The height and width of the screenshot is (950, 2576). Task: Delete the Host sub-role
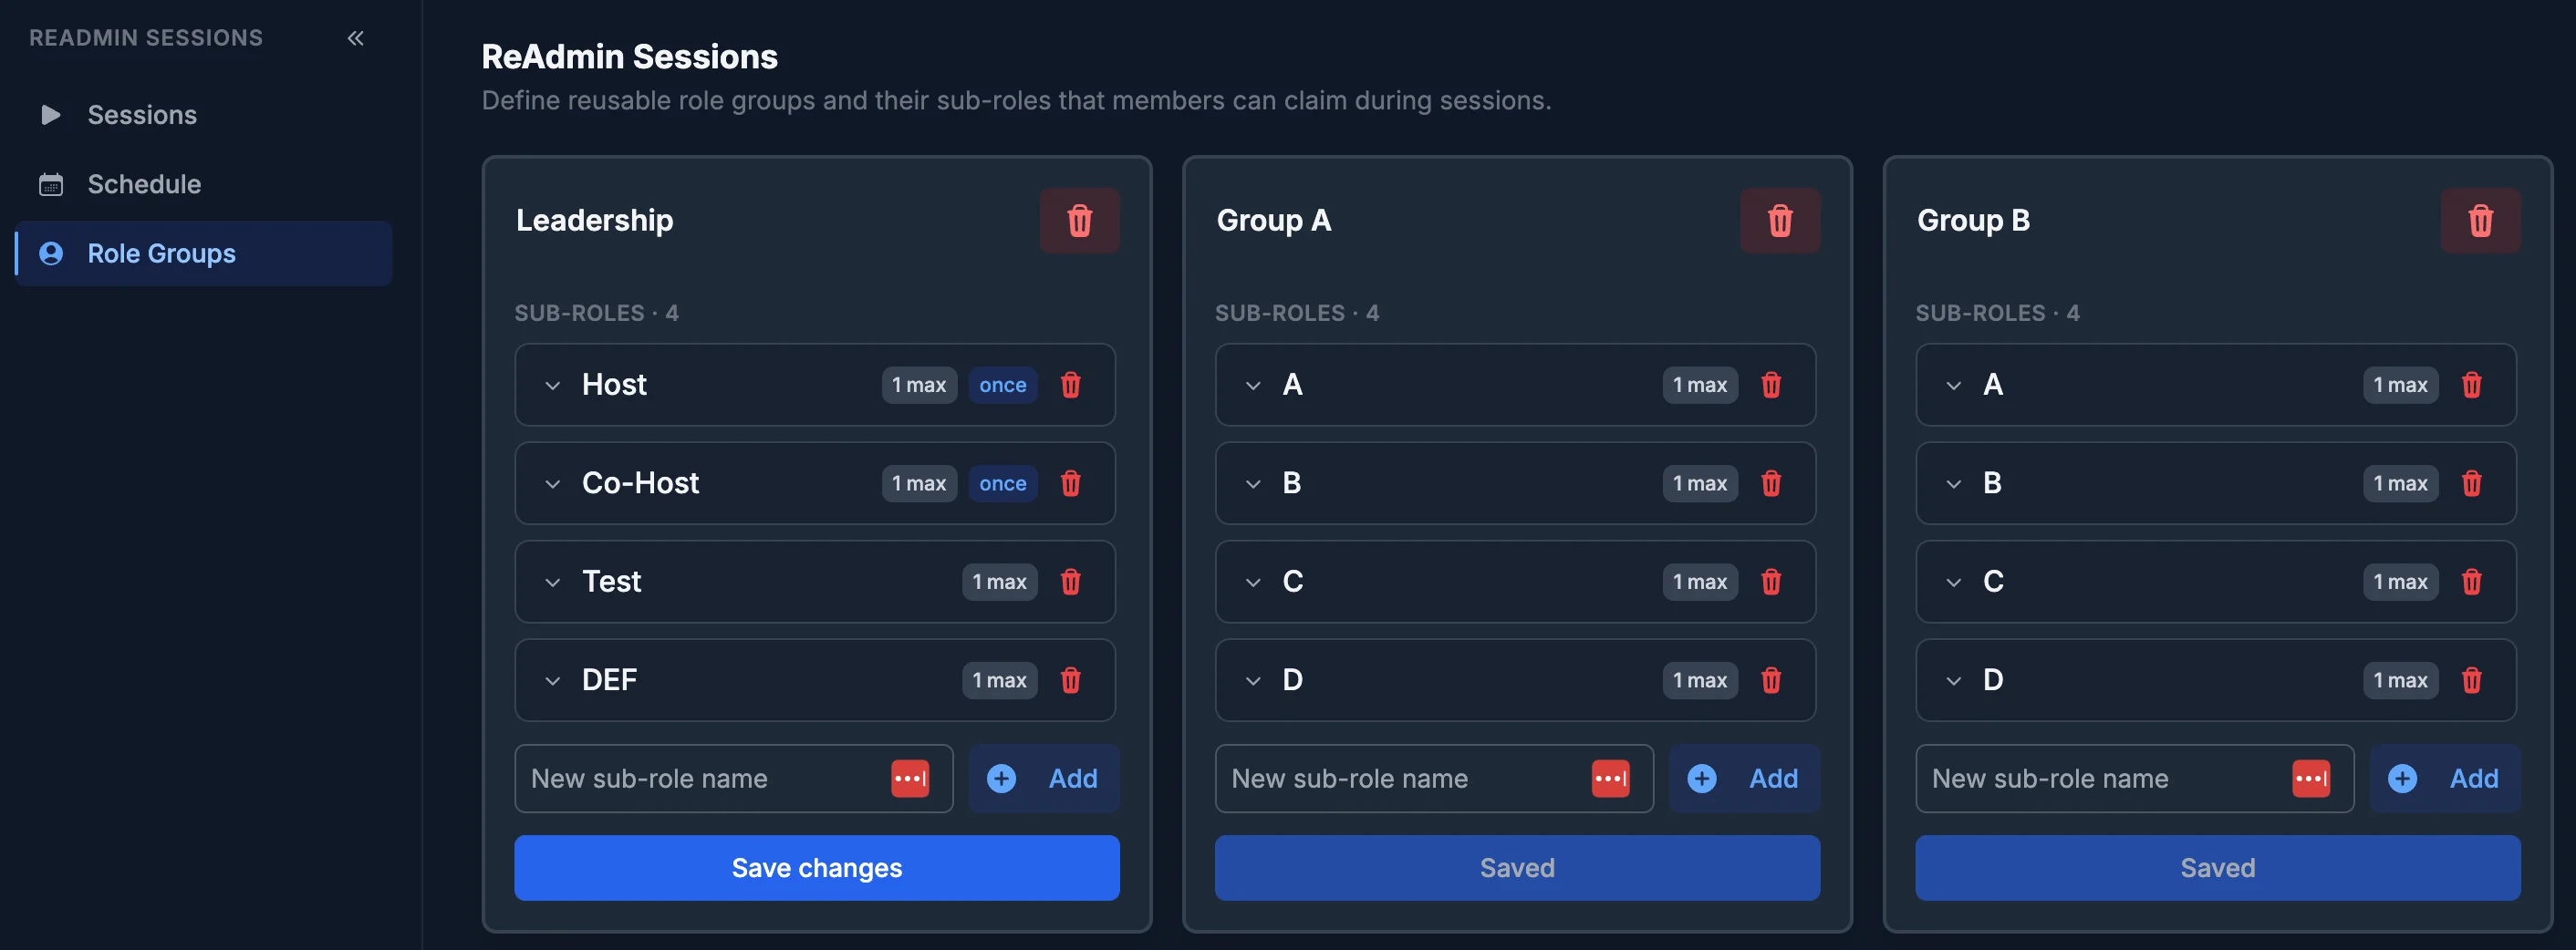click(1070, 385)
